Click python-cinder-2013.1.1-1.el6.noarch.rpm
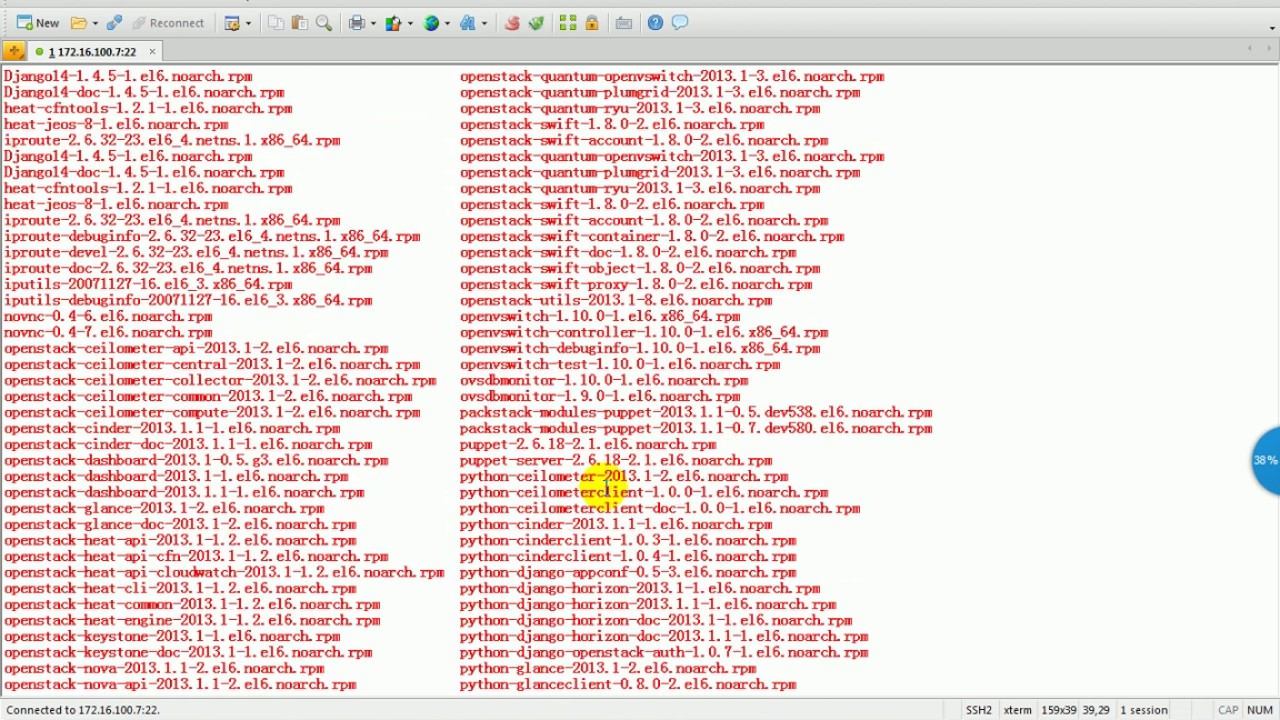This screenshot has width=1280, height=720. [616, 524]
